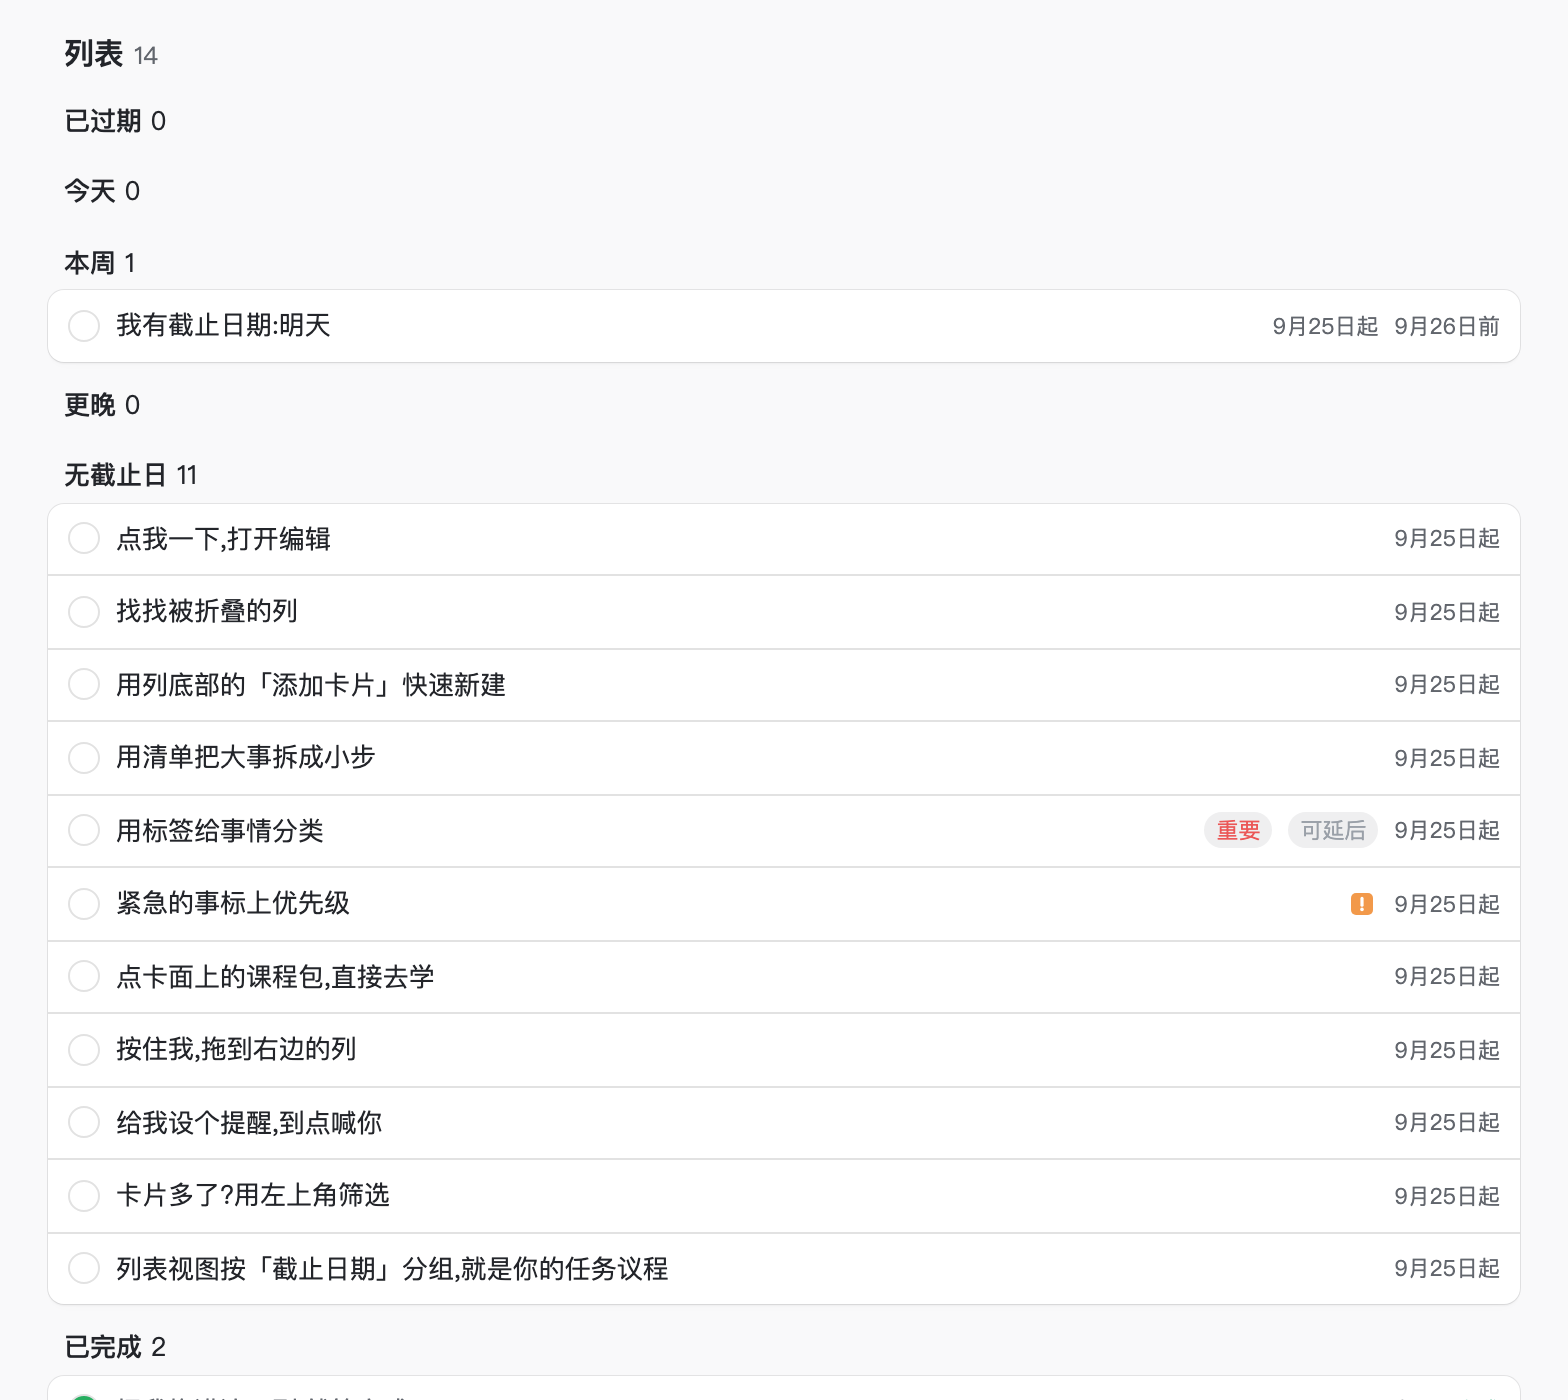
Task: Open the task text 按住我,拖到右边的列
Action: 236,1049
